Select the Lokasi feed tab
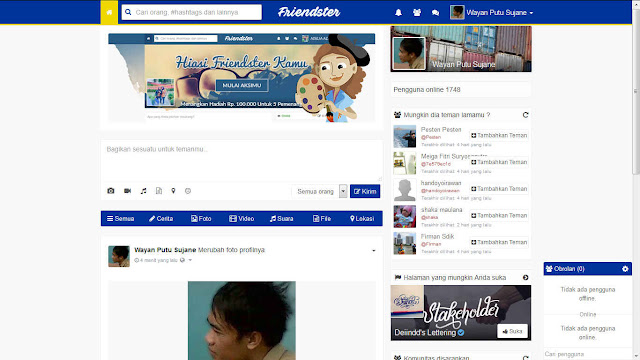 [x=362, y=219]
